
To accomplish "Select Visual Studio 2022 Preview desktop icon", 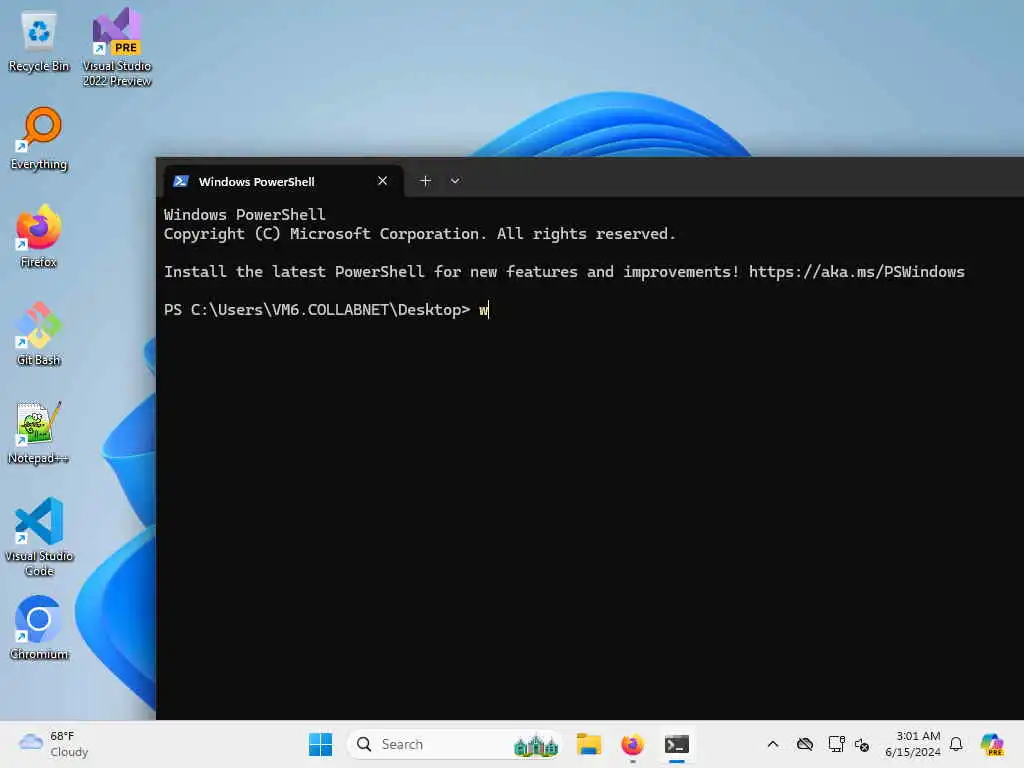I will click(x=117, y=47).
